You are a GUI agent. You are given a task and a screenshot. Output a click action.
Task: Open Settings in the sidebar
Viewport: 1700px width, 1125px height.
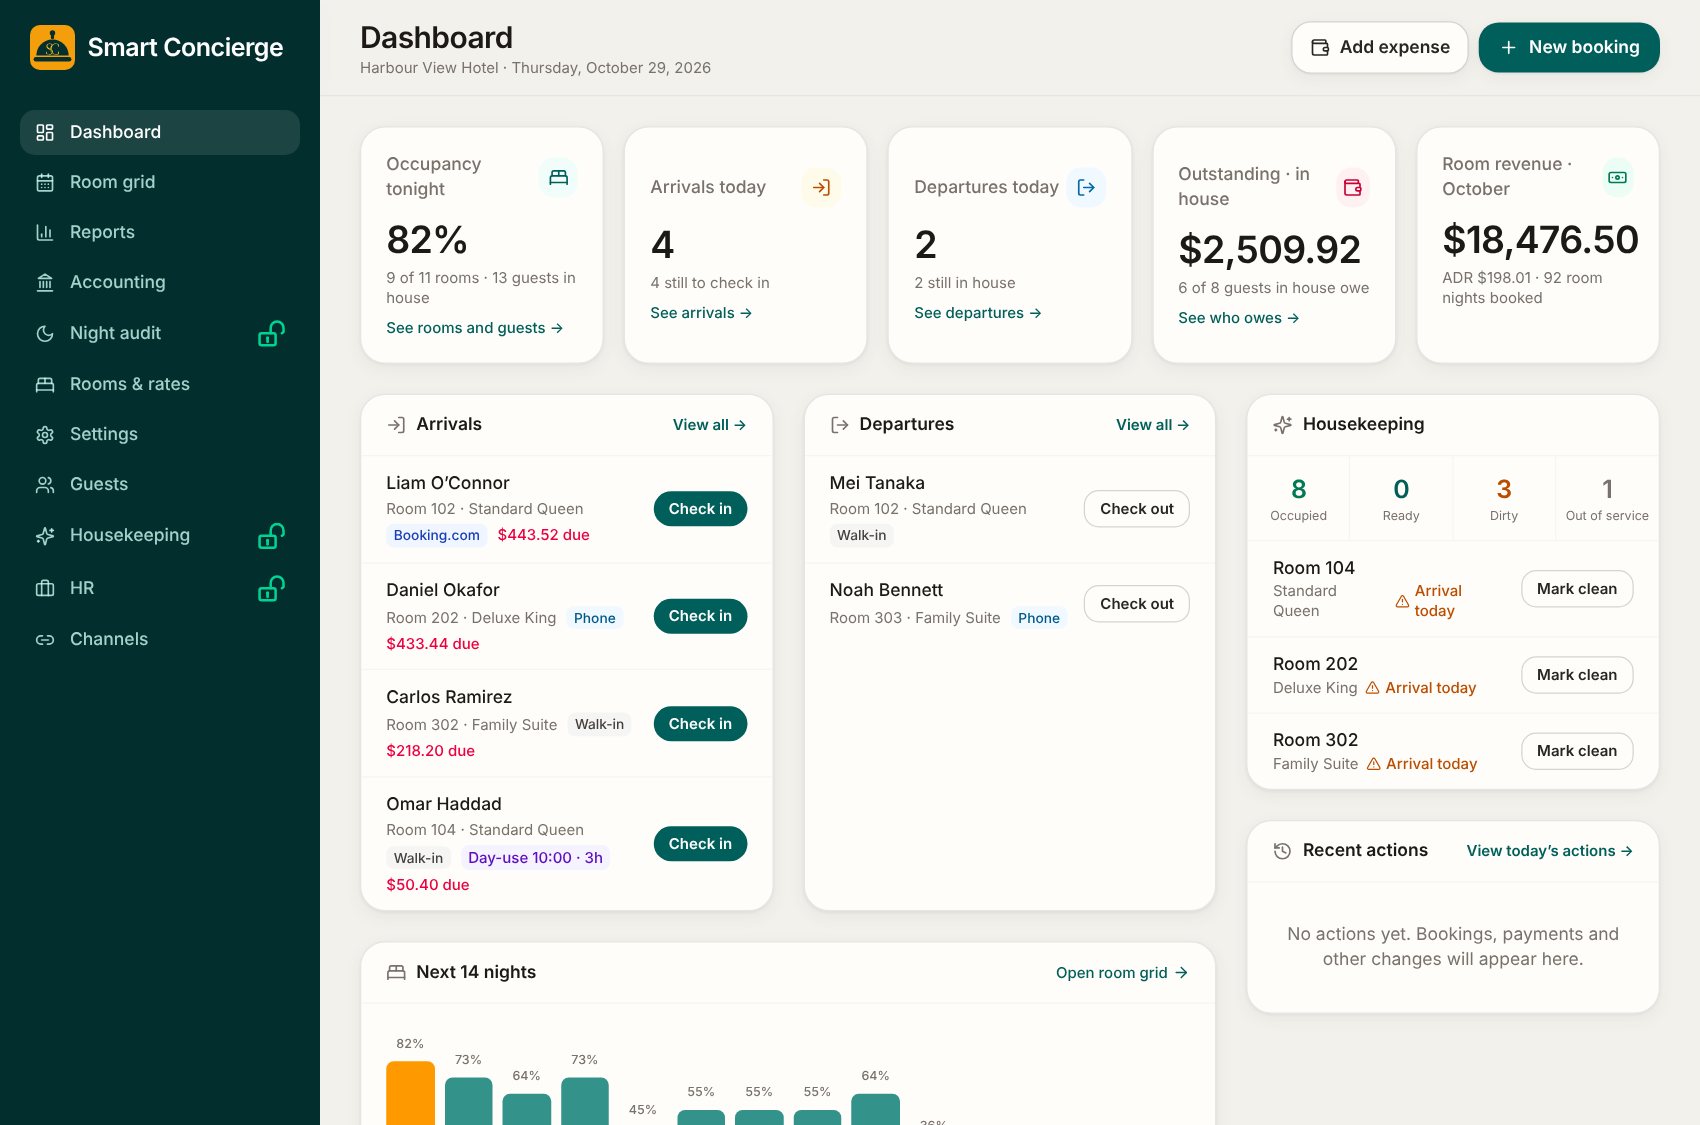click(160, 434)
